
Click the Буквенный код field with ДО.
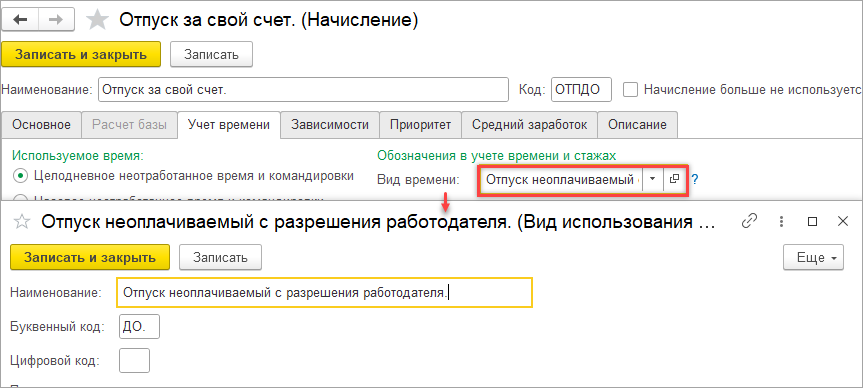point(139,326)
